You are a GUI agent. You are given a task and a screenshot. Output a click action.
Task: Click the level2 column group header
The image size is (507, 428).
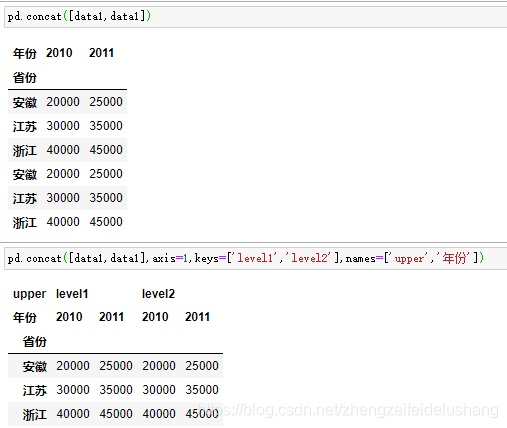(x=158, y=294)
